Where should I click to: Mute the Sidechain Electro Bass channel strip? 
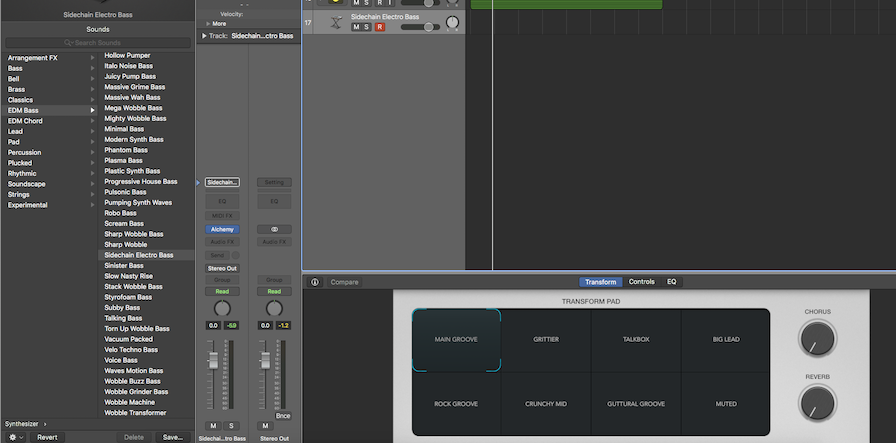213,426
